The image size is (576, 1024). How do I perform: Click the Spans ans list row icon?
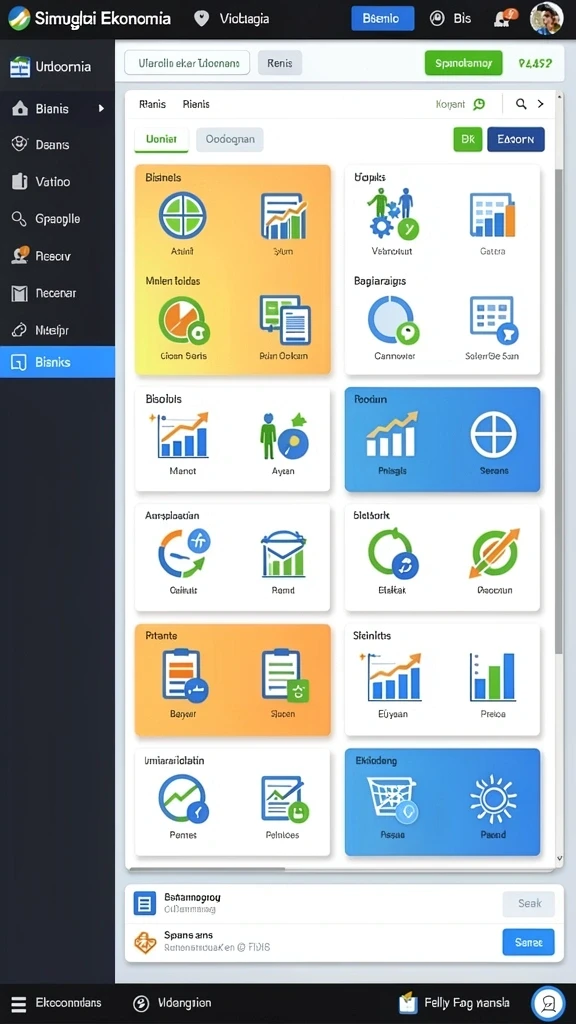pyautogui.click(x=144, y=942)
